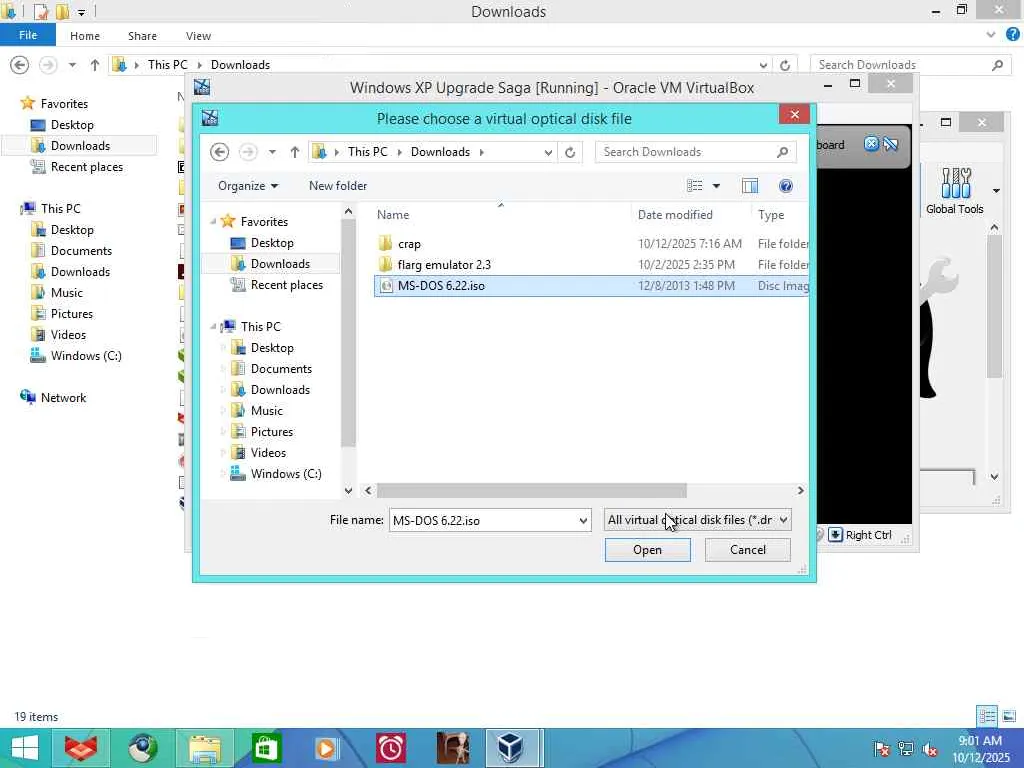Collapse the This PC group in the dialog tree

pos(213,327)
